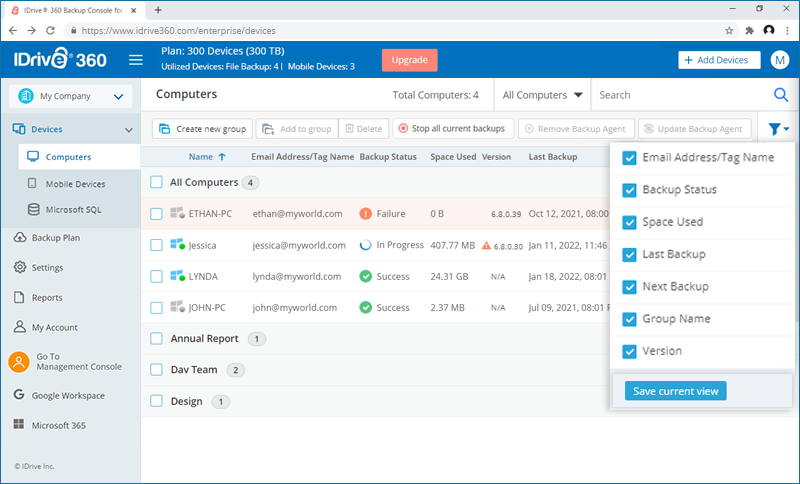The width and height of the screenshot is (800, 484).
Task: Open Computers in the sidebar
Action: click(79, 157)
